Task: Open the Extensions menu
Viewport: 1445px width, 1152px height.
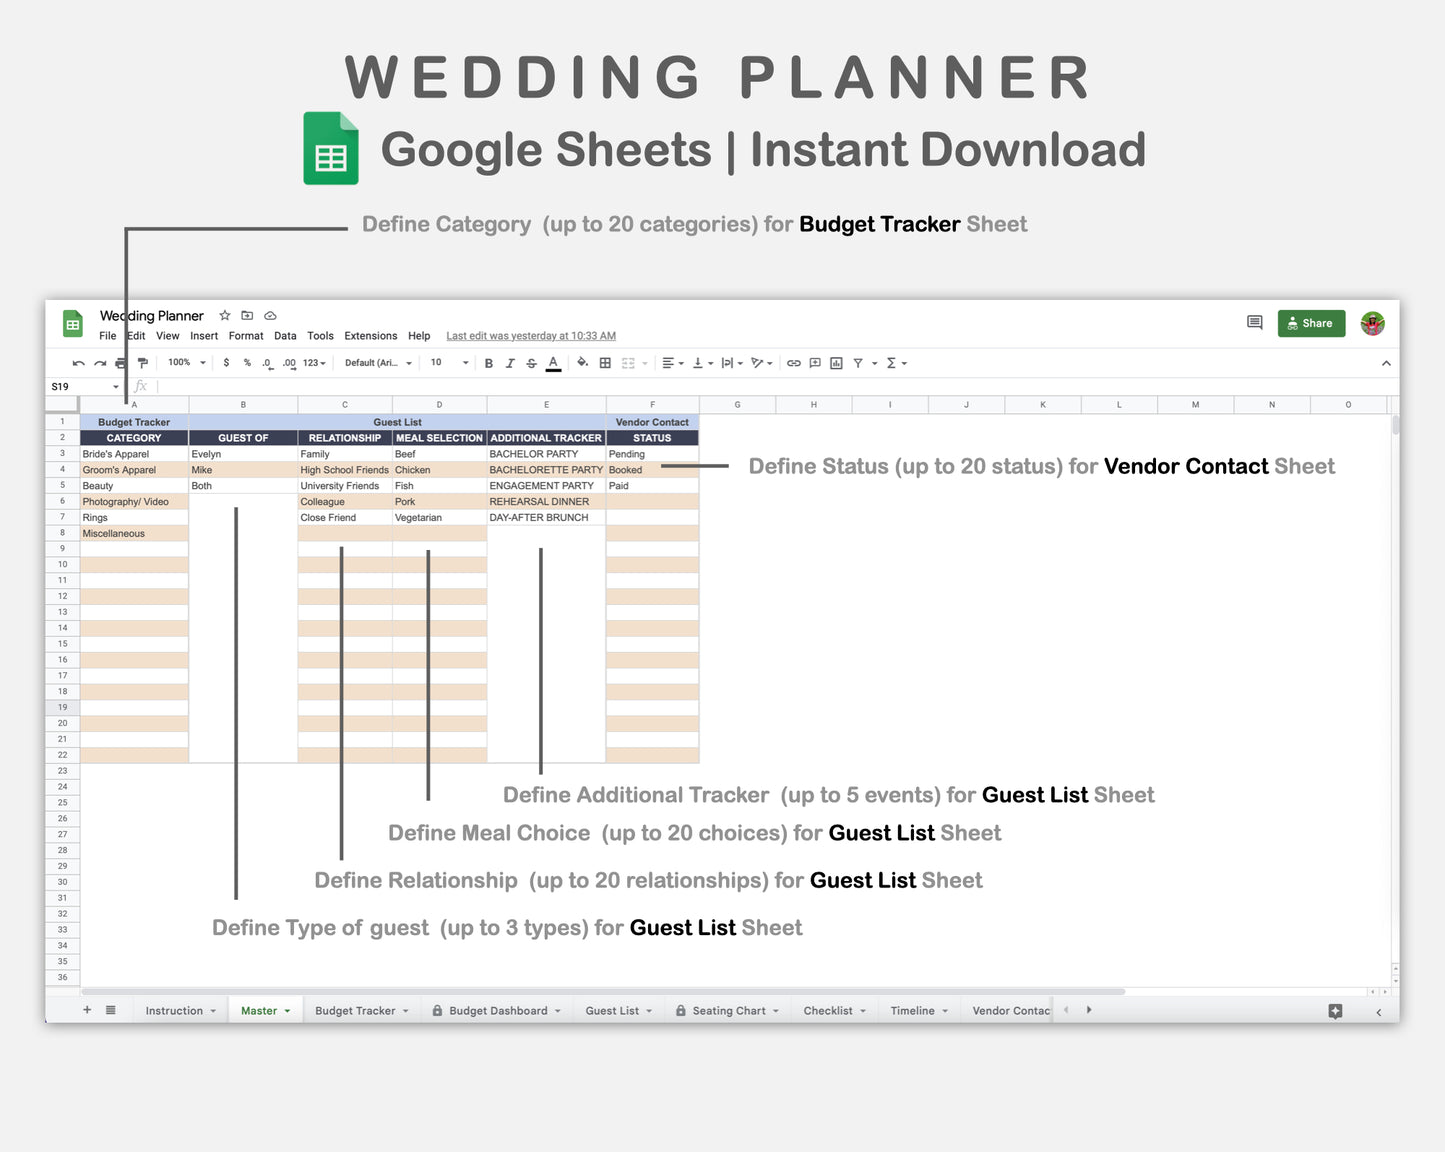Action: tap(370, 336)
